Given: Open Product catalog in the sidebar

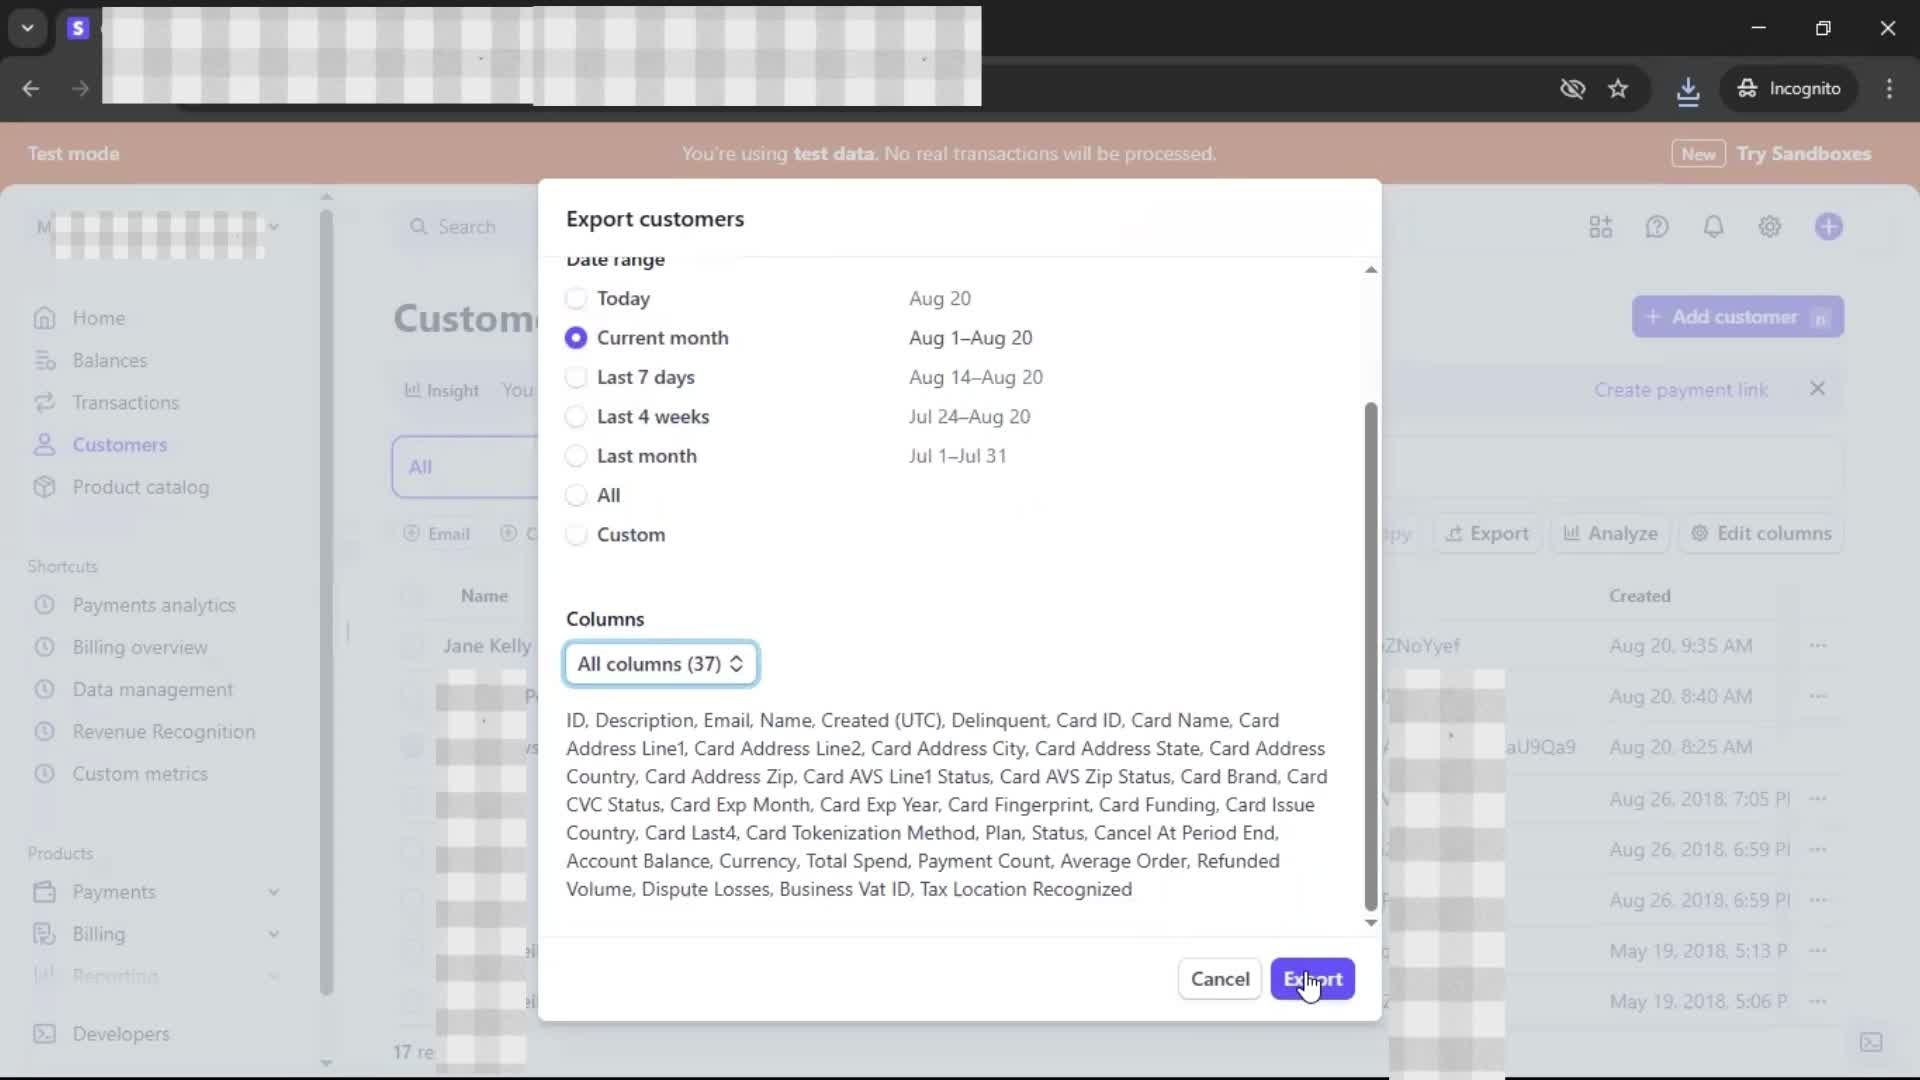Looking at the screenshot, I should coord(140,487).
